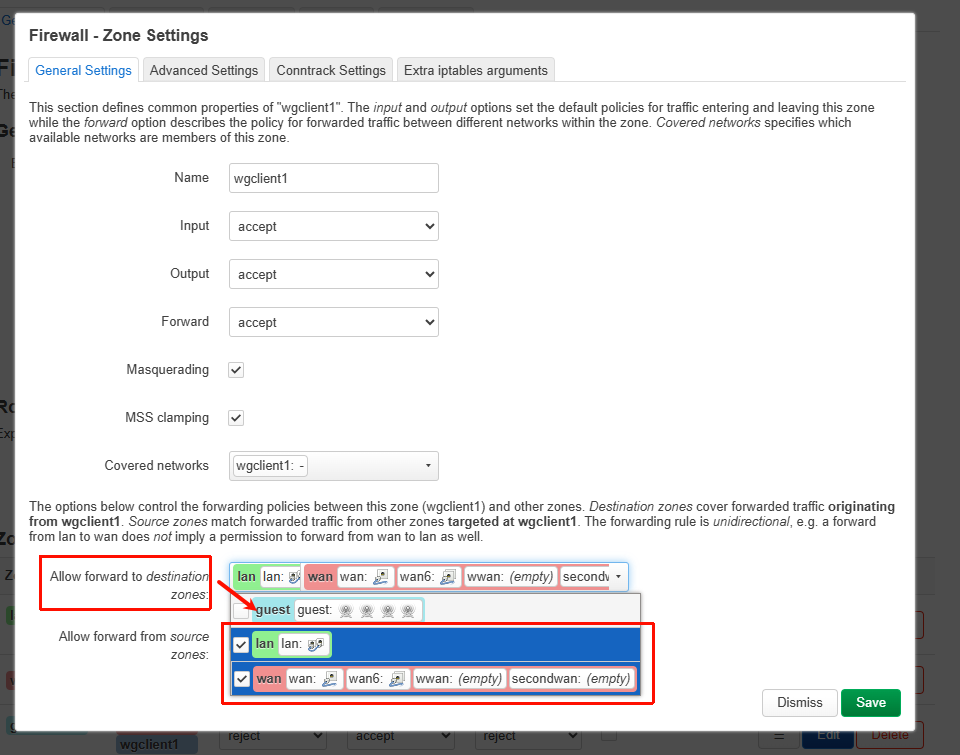Click the lan interface icon in dropdown list
Screen dimensions: 960x755
[315, 645]
